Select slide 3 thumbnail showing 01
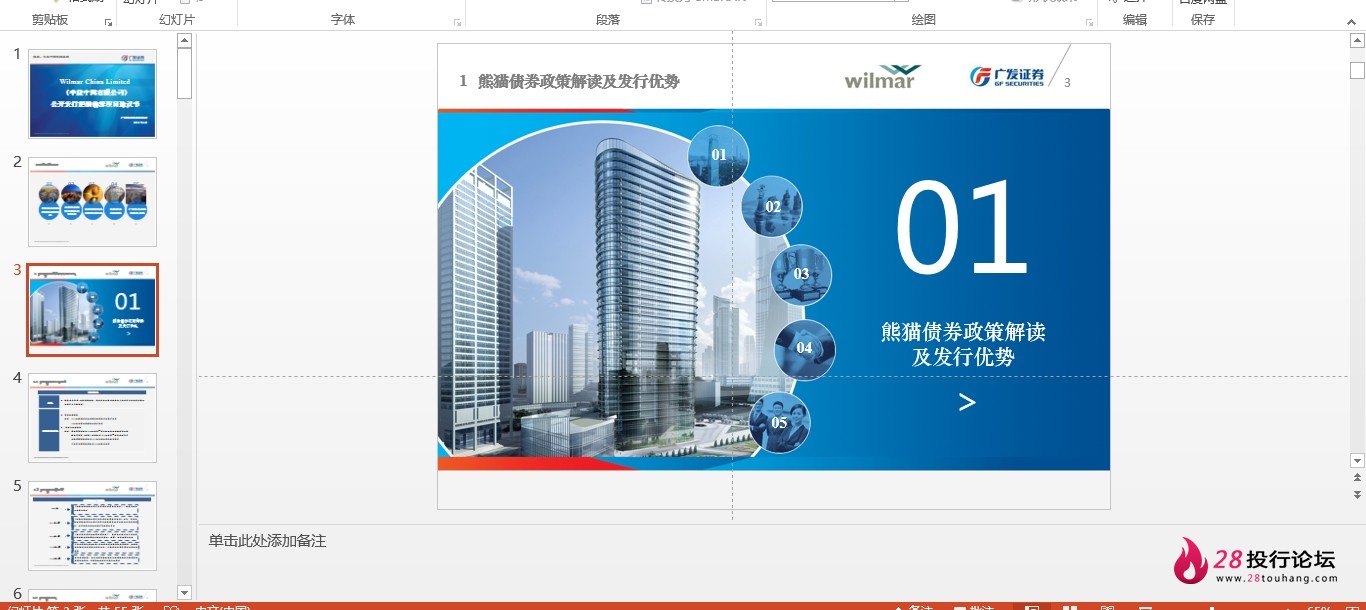Screen dimensions: 1366x610 coord(92,310)
